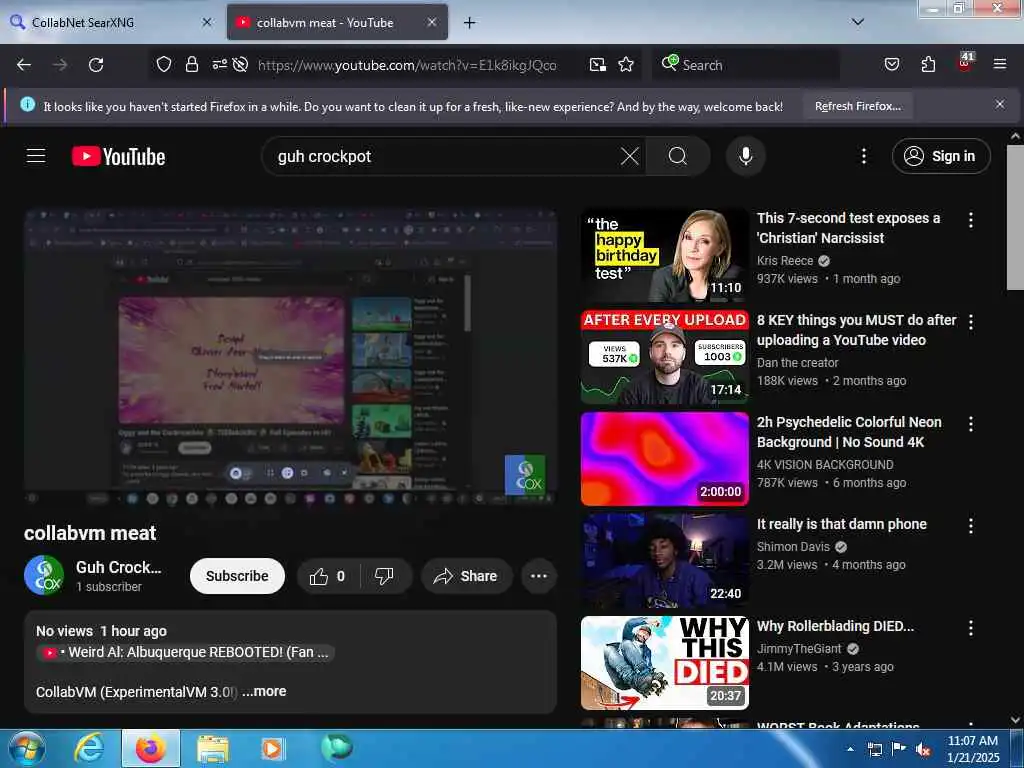Sign in to YouTube
The height and width of the screenshot is (768, 1024).
point(941,156)
